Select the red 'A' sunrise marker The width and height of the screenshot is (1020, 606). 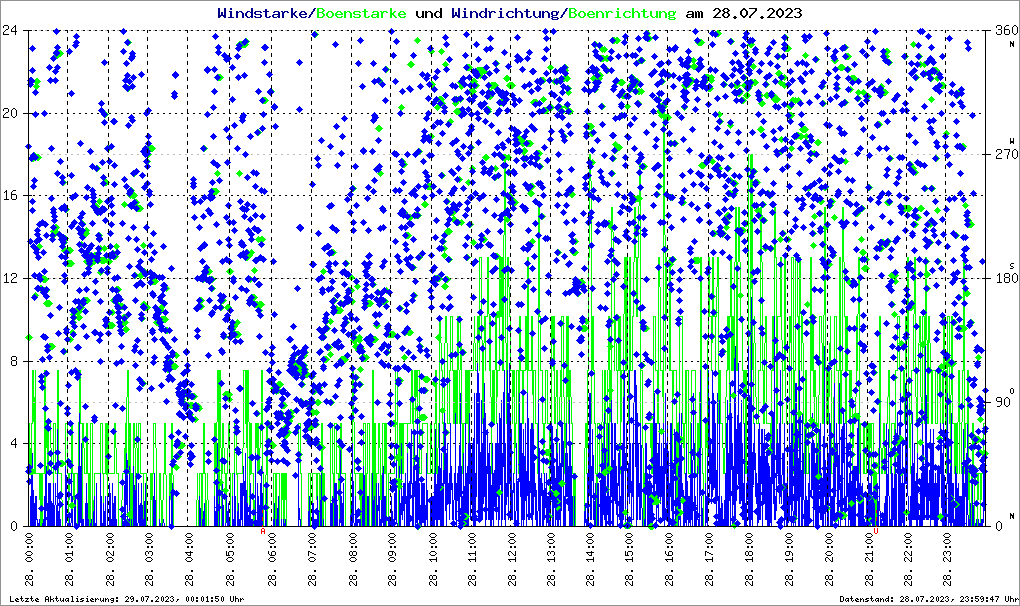point(263,531)
